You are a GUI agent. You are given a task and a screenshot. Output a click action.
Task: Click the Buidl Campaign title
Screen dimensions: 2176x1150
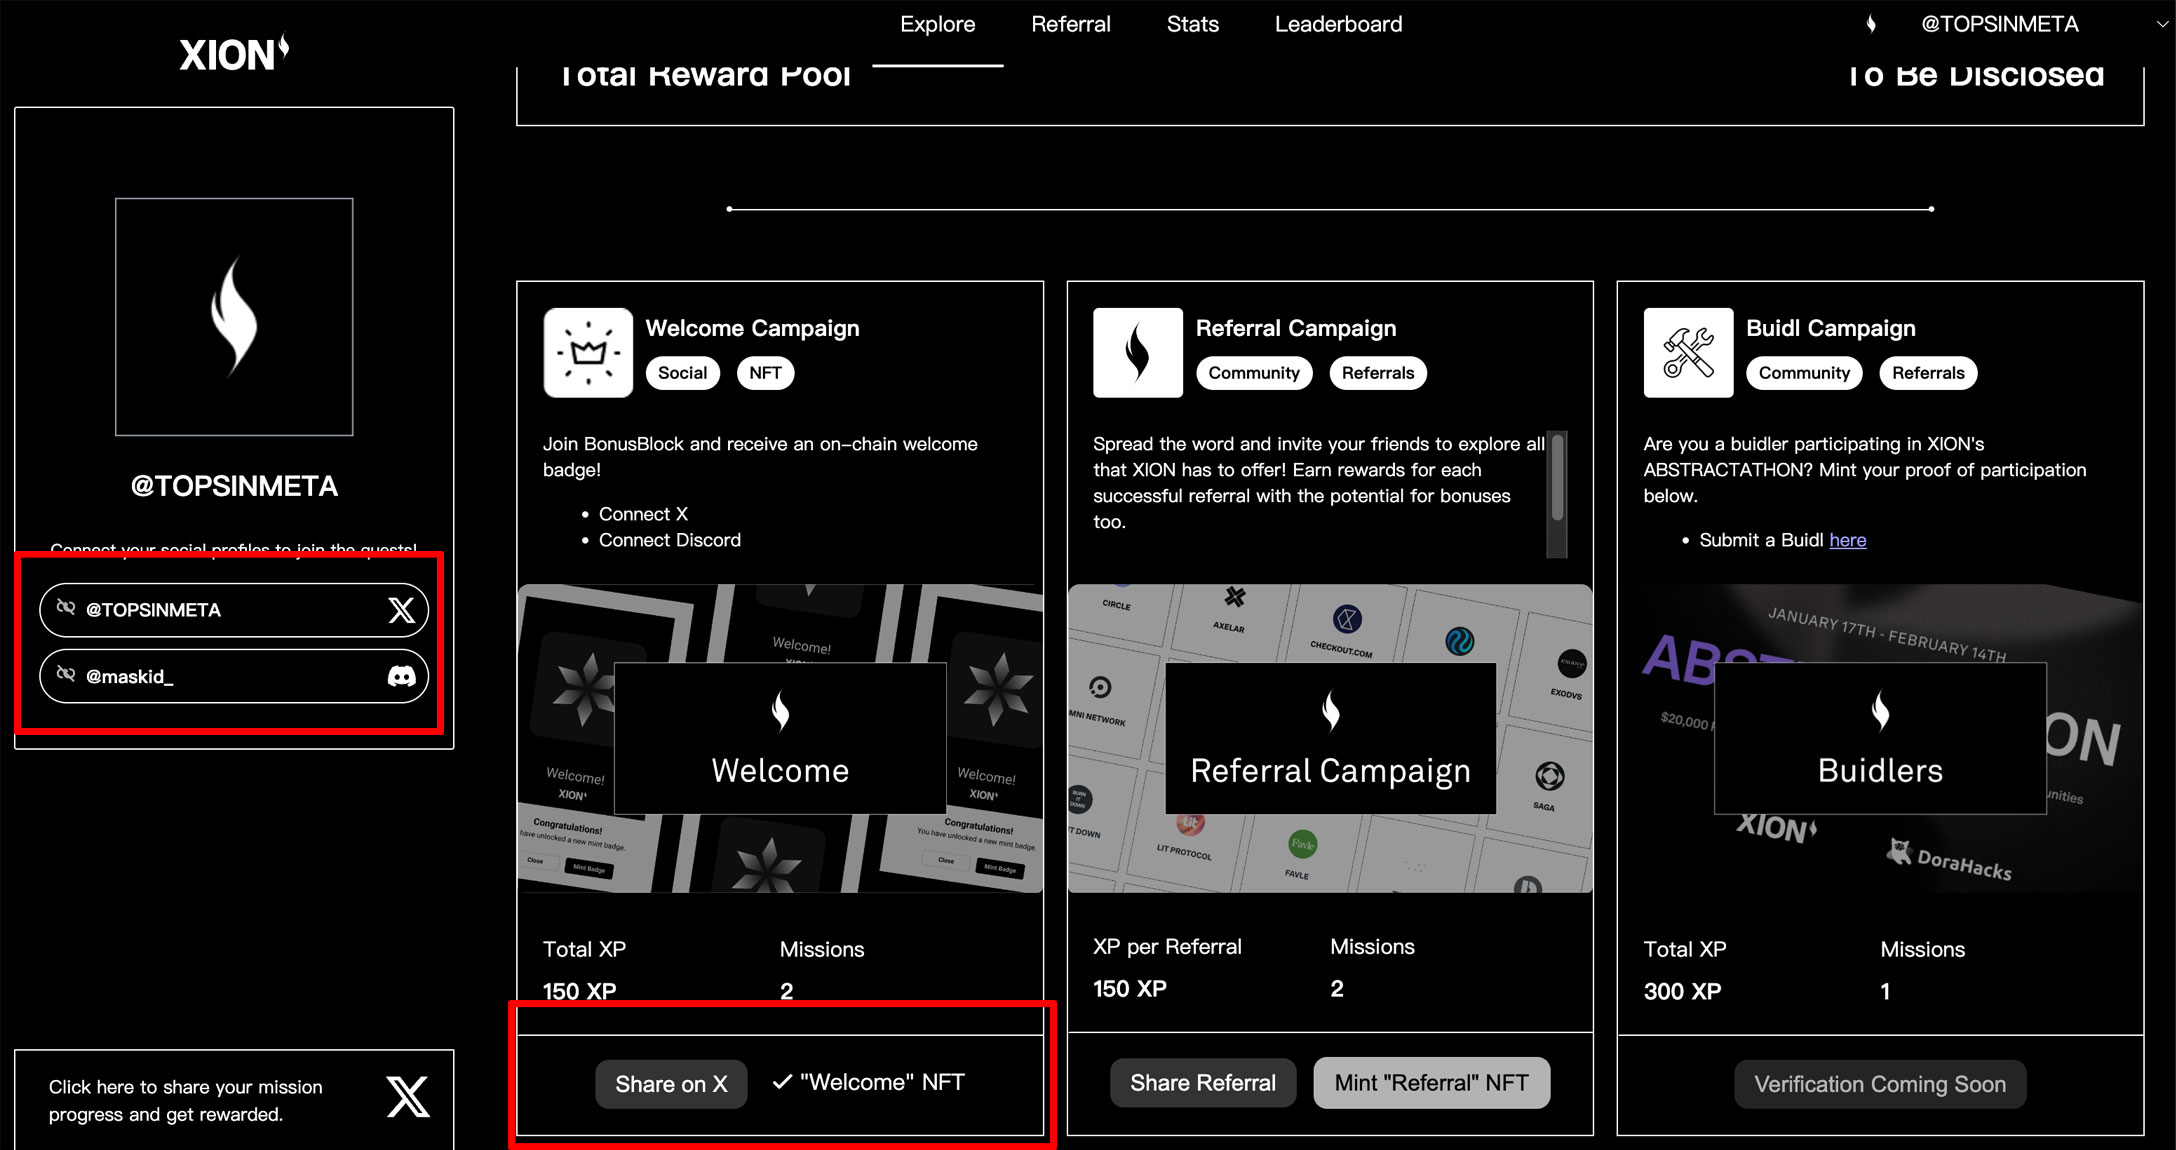1831,328
